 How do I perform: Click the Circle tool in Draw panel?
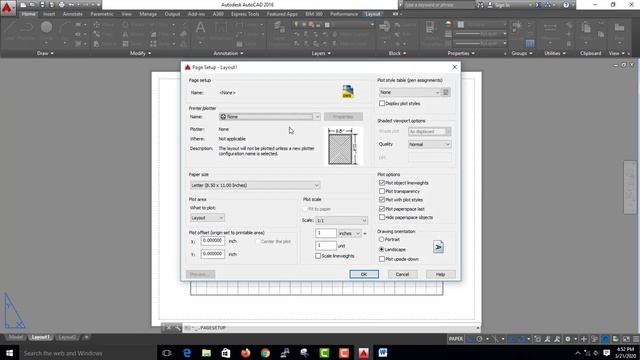coord(46,27)
